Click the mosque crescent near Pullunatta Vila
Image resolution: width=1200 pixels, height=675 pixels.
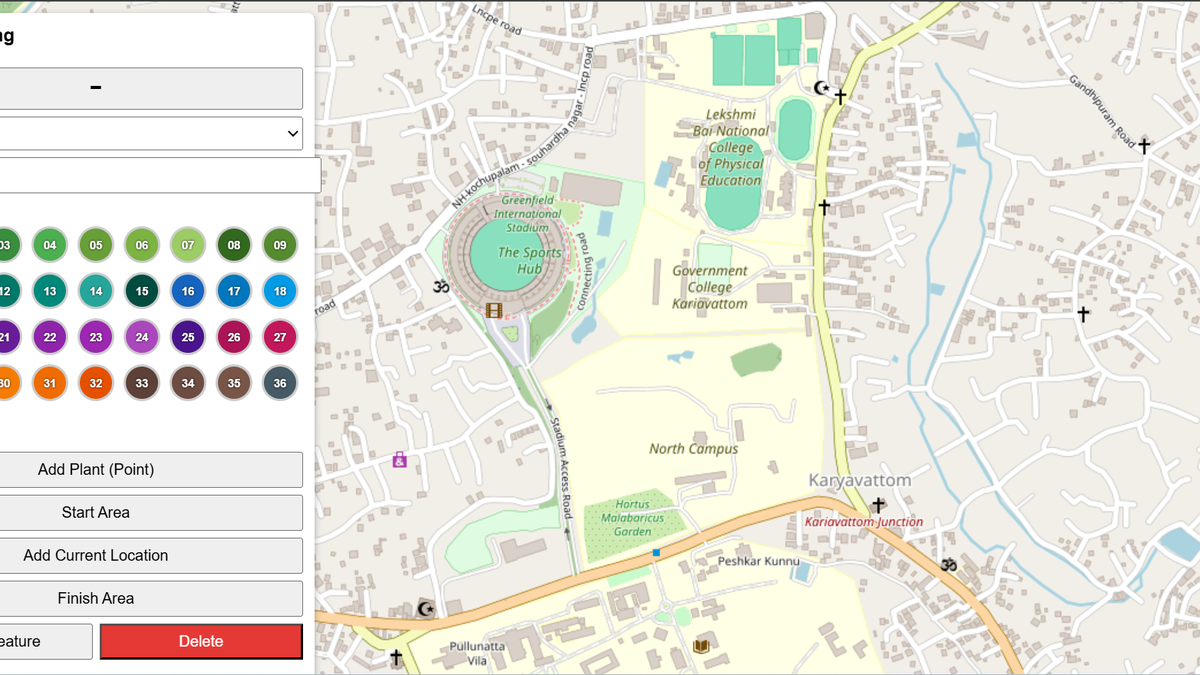(426, 609)
